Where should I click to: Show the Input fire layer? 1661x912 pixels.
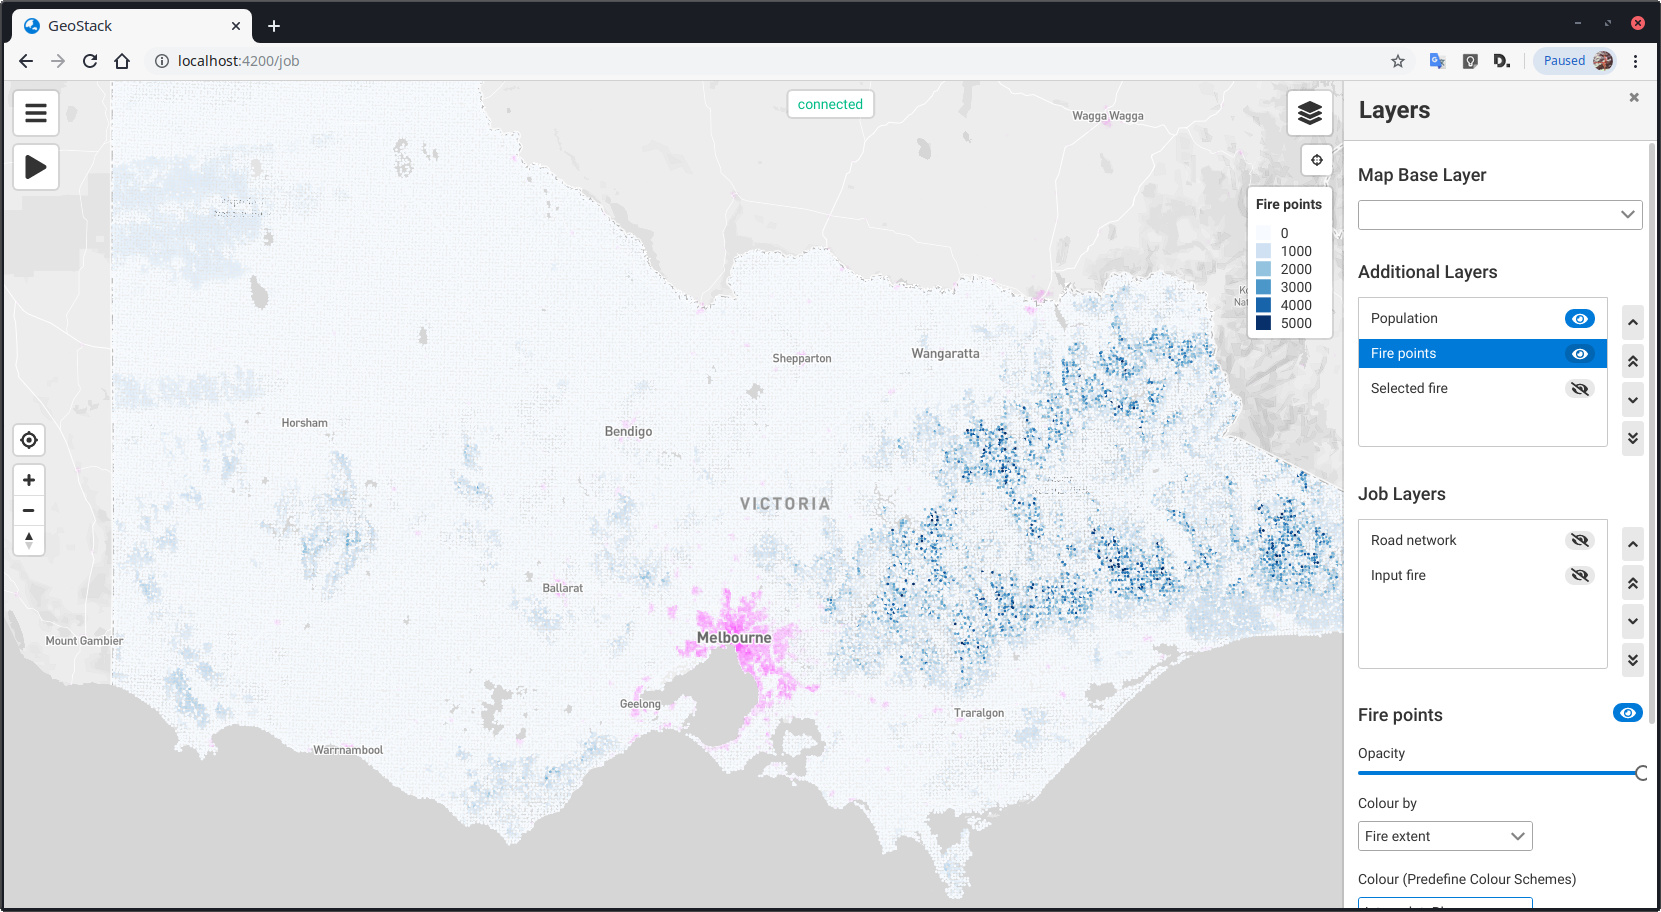click(1580, 576)
